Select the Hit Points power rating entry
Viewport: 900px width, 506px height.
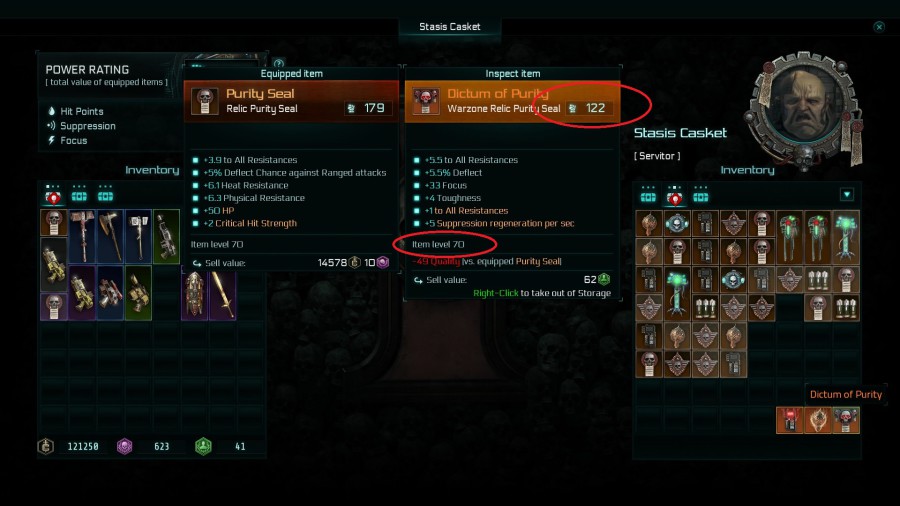coord(75,111)
